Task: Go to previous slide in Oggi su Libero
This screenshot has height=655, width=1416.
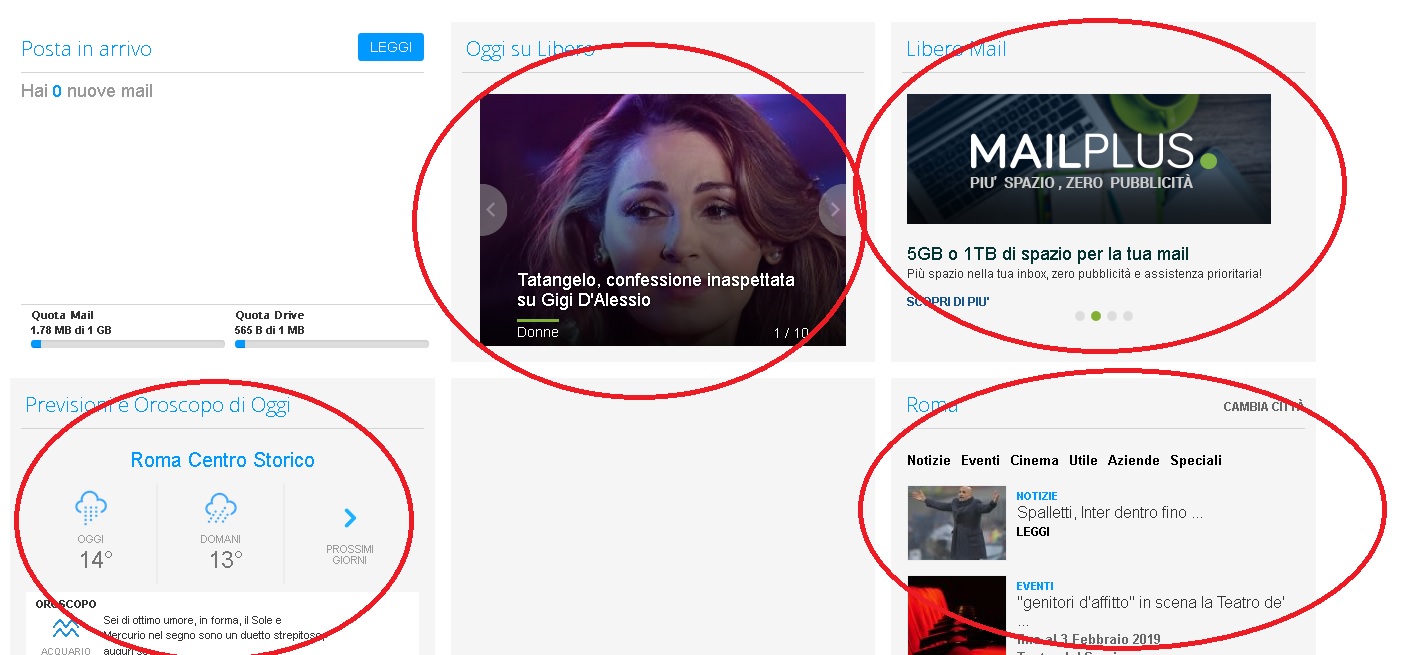Action: (492, 210)
